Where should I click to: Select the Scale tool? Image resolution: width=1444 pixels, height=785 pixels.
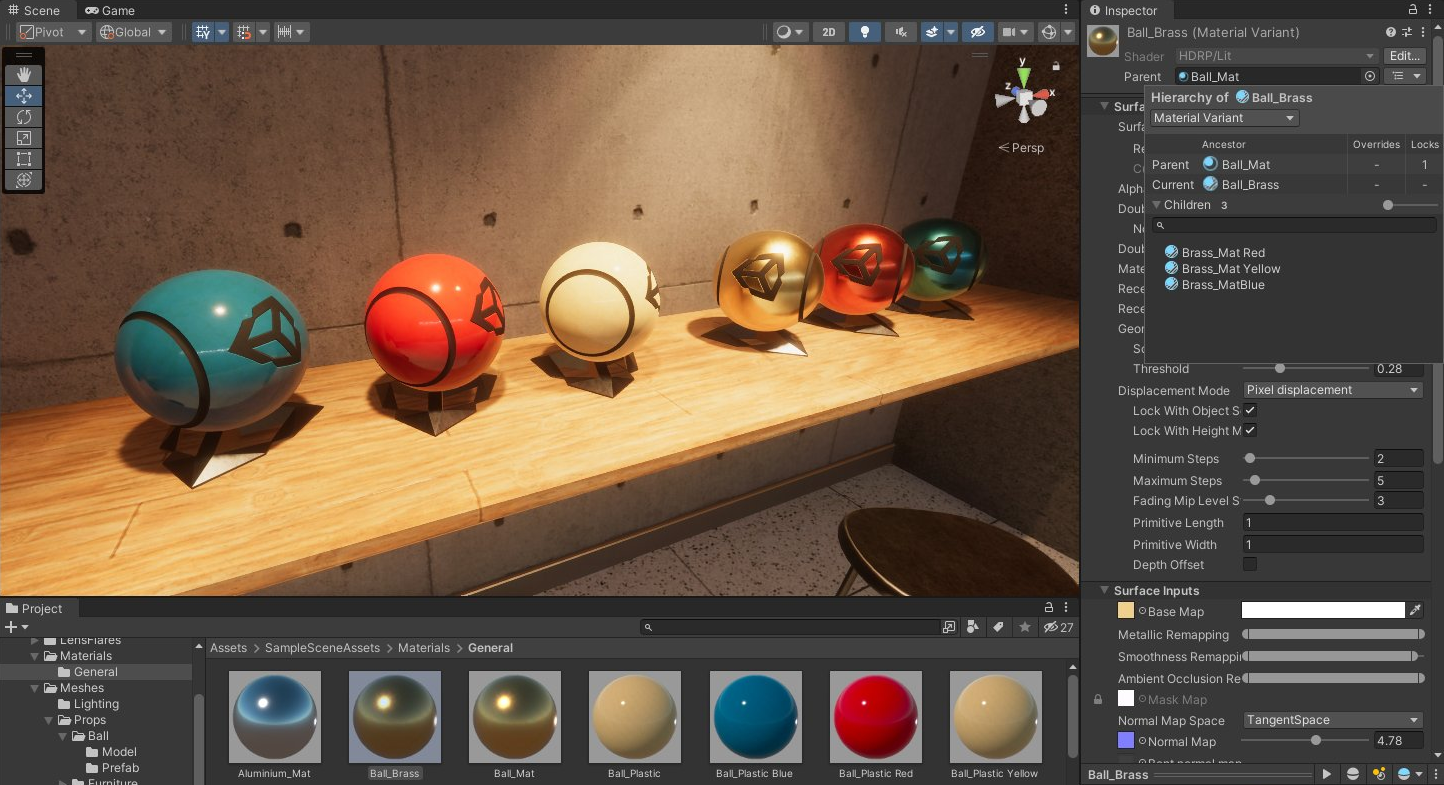coord(24,138)
